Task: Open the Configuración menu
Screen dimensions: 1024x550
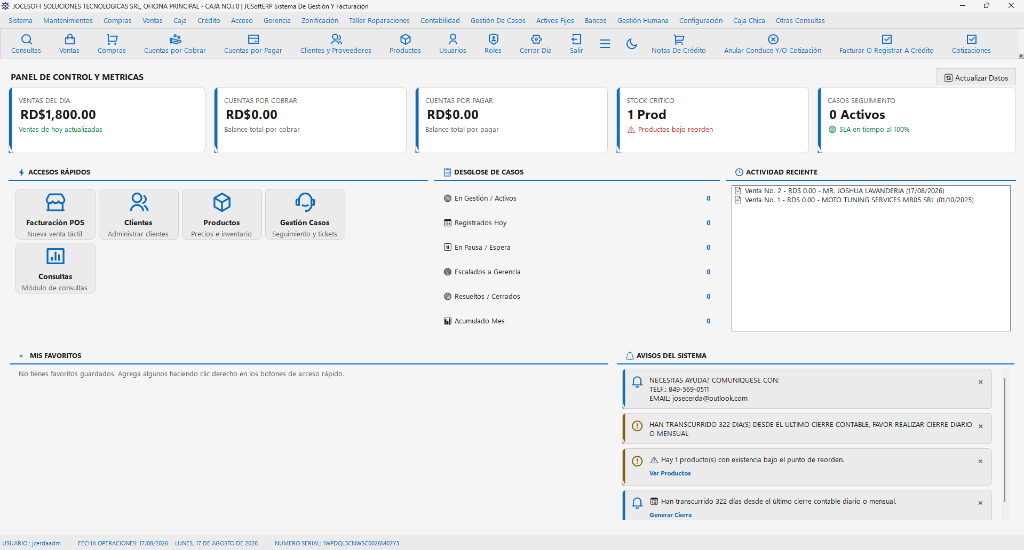Action: click(701, 20)
